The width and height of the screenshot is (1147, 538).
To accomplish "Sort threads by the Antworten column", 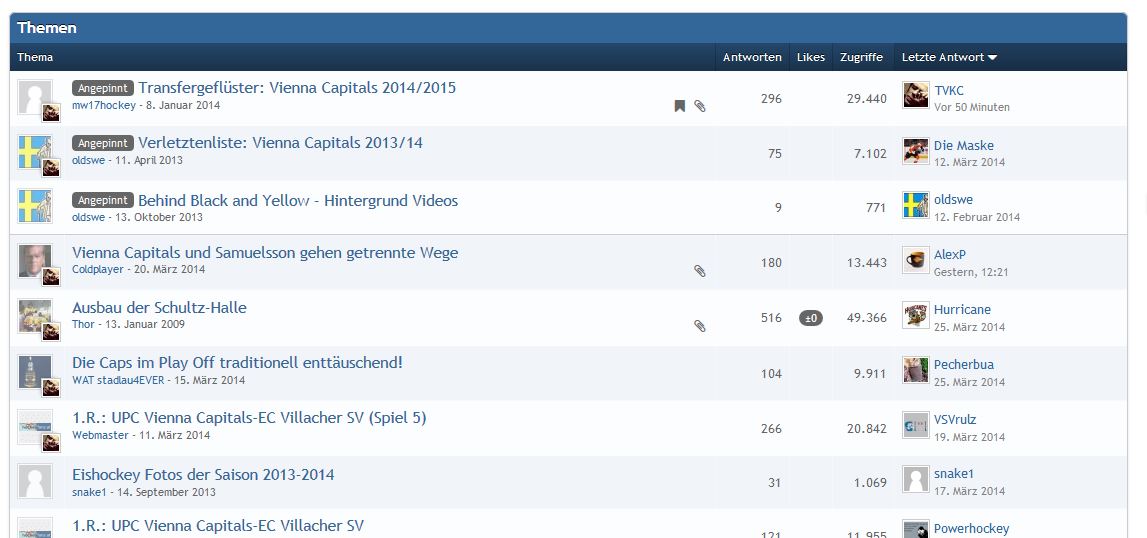I will pos(752,58).
